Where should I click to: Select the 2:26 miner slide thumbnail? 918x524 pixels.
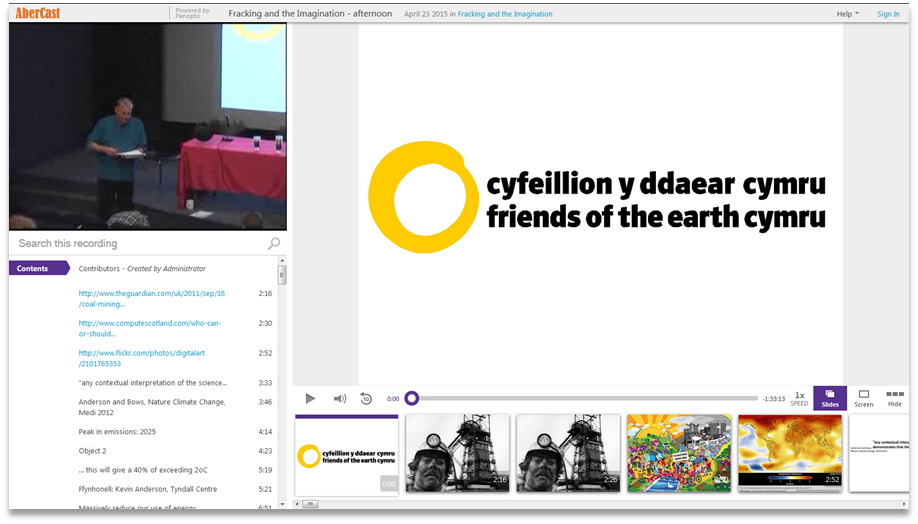(568, 453)
